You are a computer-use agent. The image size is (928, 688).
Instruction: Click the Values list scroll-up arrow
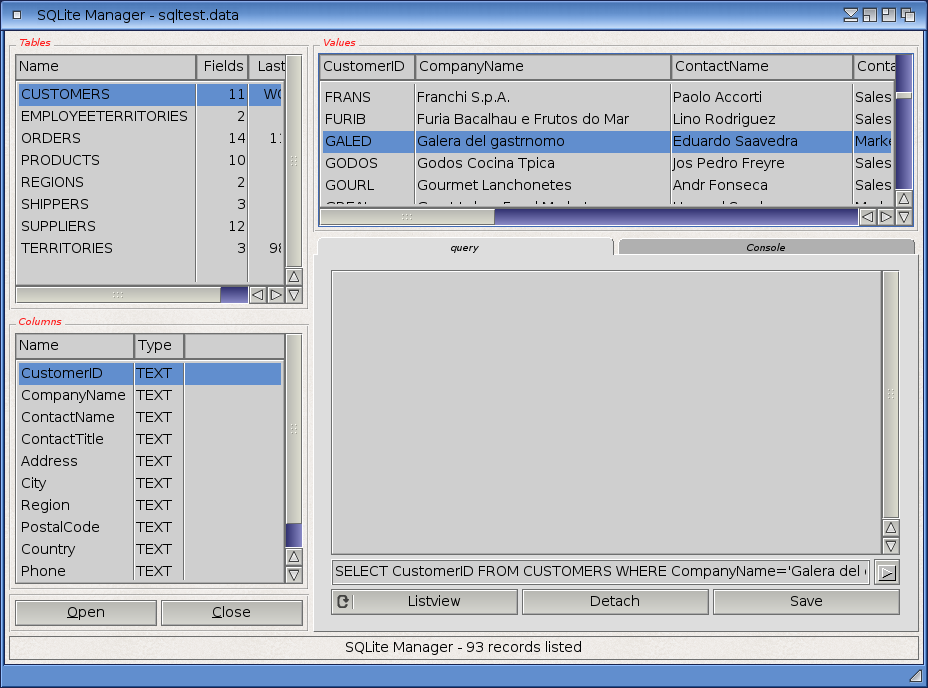click(904, 198)
